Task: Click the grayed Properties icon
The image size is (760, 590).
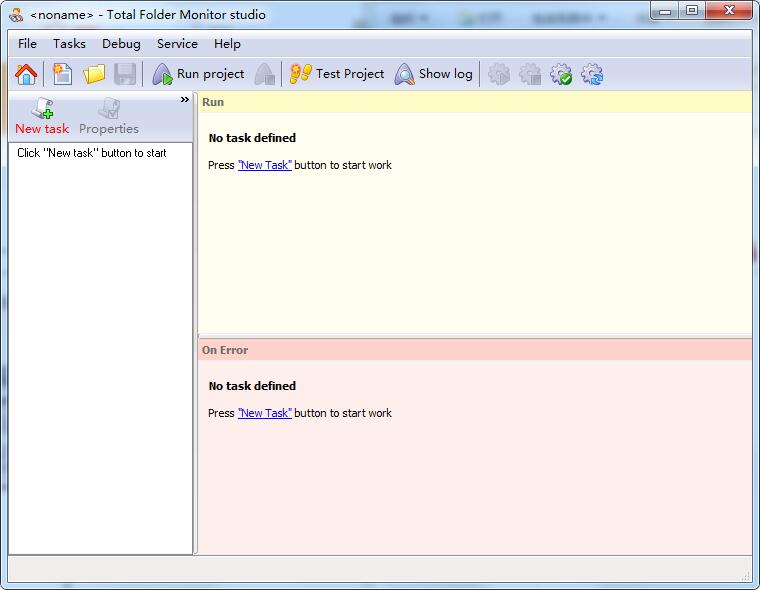Action: pyautogui.click(x=109, y=116)
